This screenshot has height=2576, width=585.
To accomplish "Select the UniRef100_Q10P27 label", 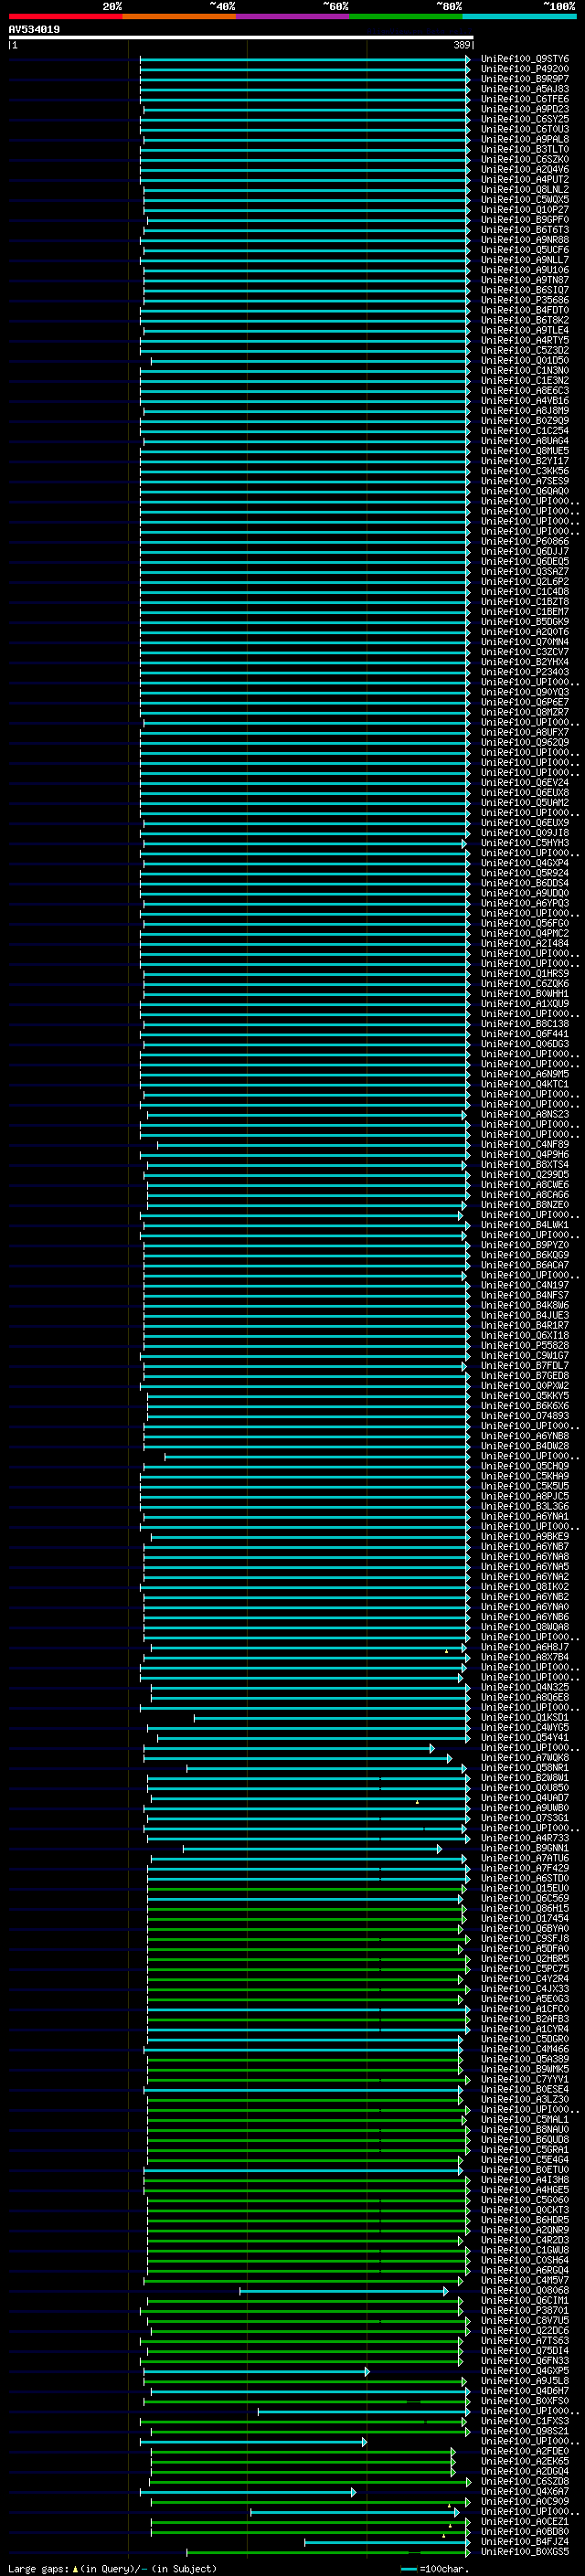I will point(525,209).
